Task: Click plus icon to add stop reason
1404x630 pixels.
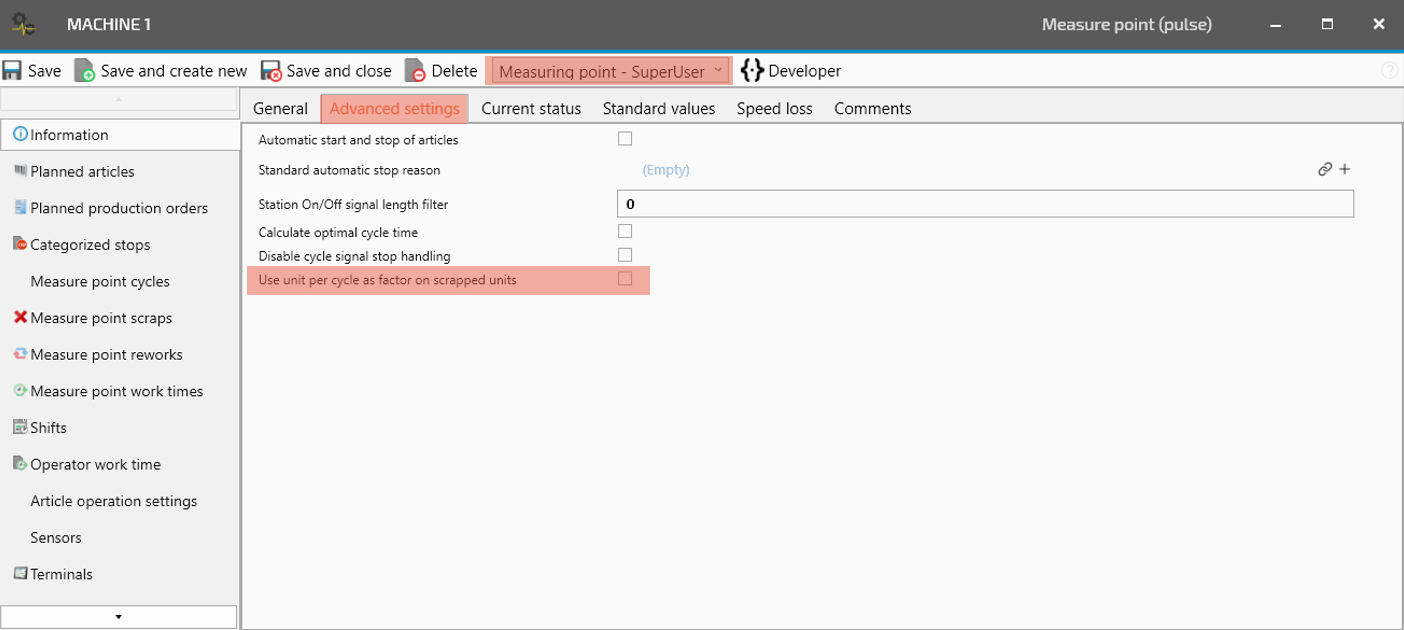Action: pos(1345,170)
